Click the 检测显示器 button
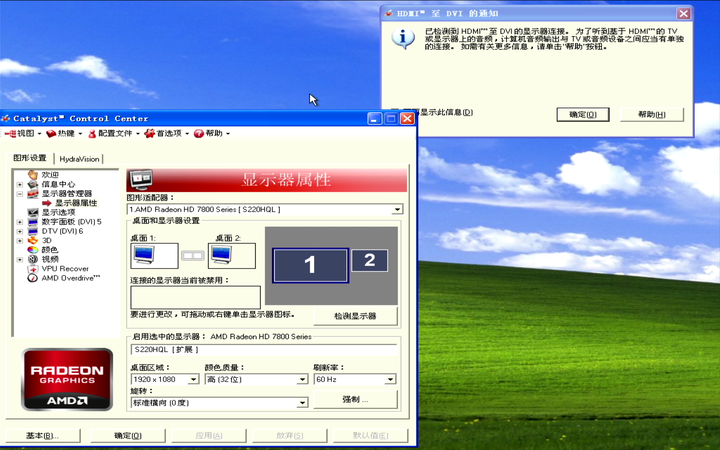 [355, 316]
